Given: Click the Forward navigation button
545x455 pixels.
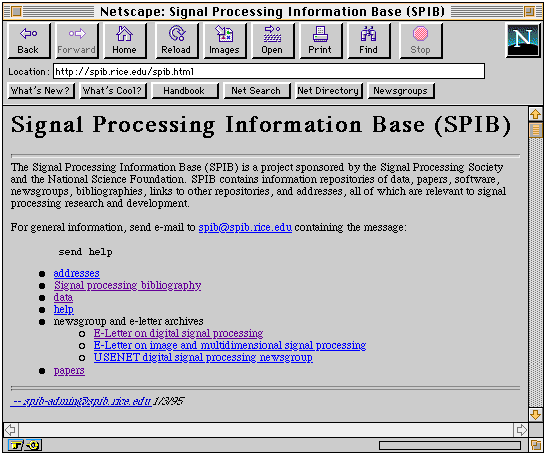Looking at the screenshot, I should (x=77, y=41).
